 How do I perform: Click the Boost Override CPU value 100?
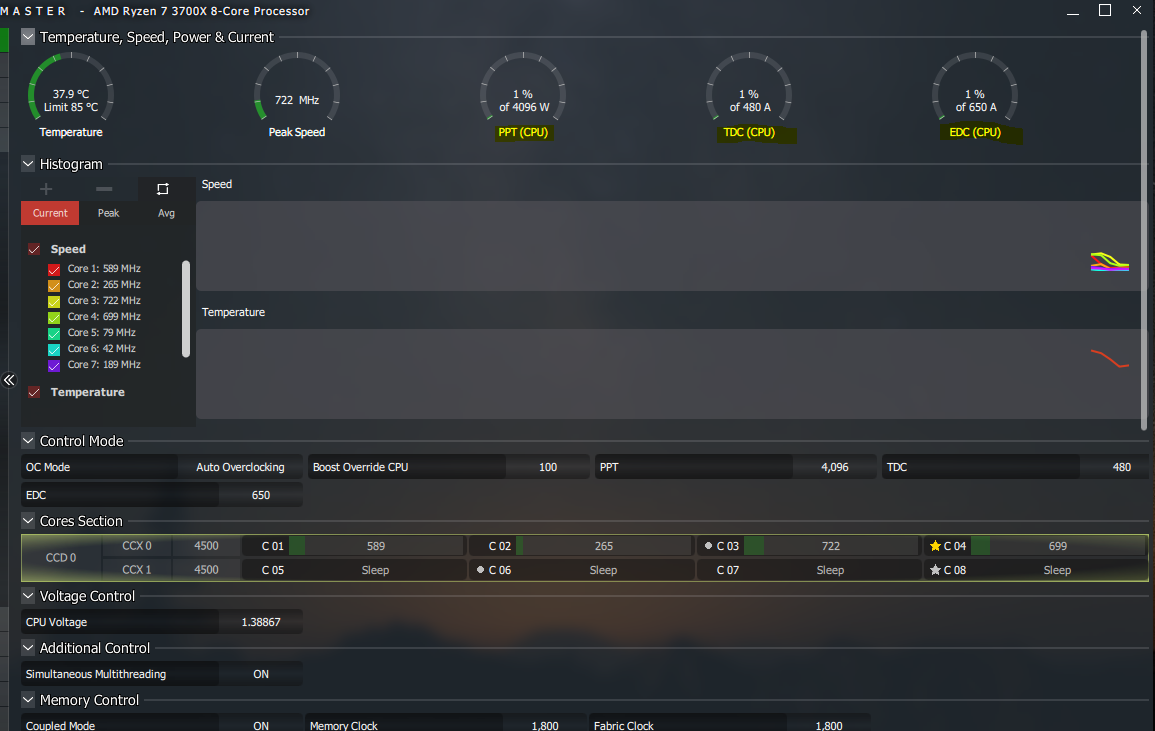pos(547,467)
